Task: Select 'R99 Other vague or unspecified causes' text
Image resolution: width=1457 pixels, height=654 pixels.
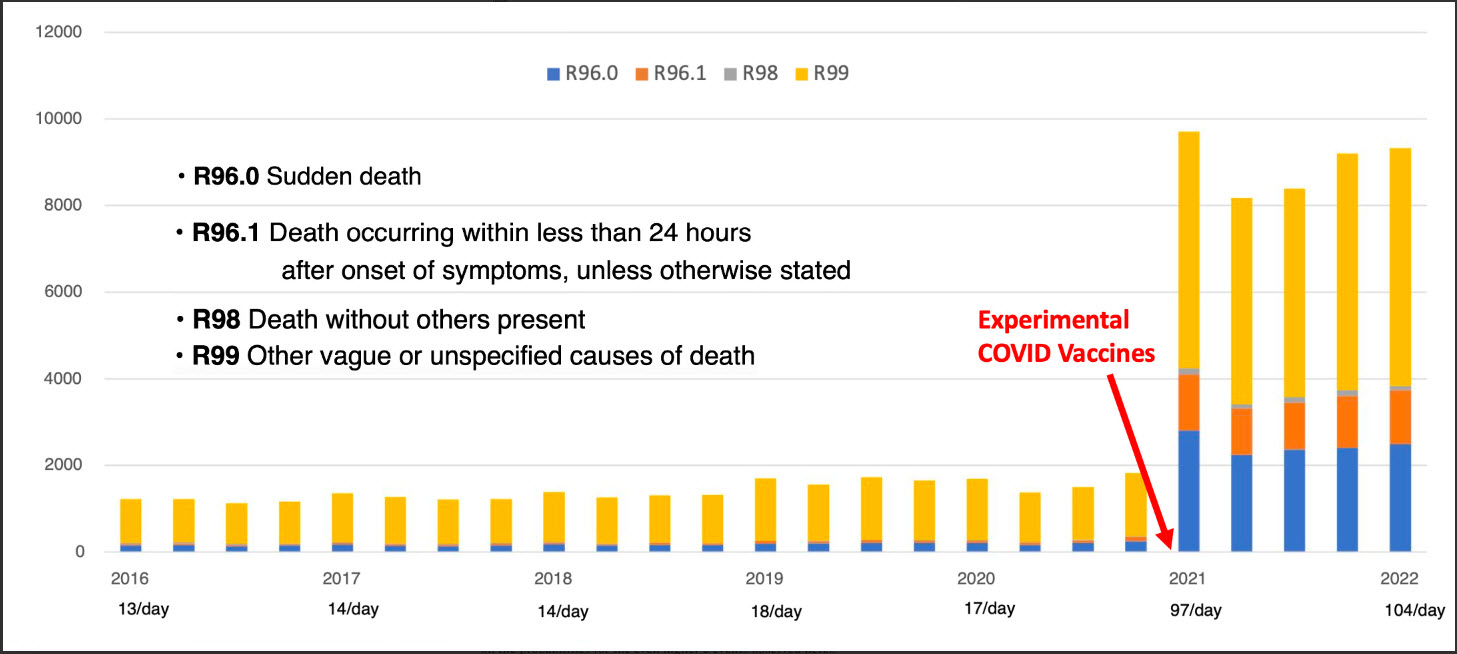Action: point(473,355)
